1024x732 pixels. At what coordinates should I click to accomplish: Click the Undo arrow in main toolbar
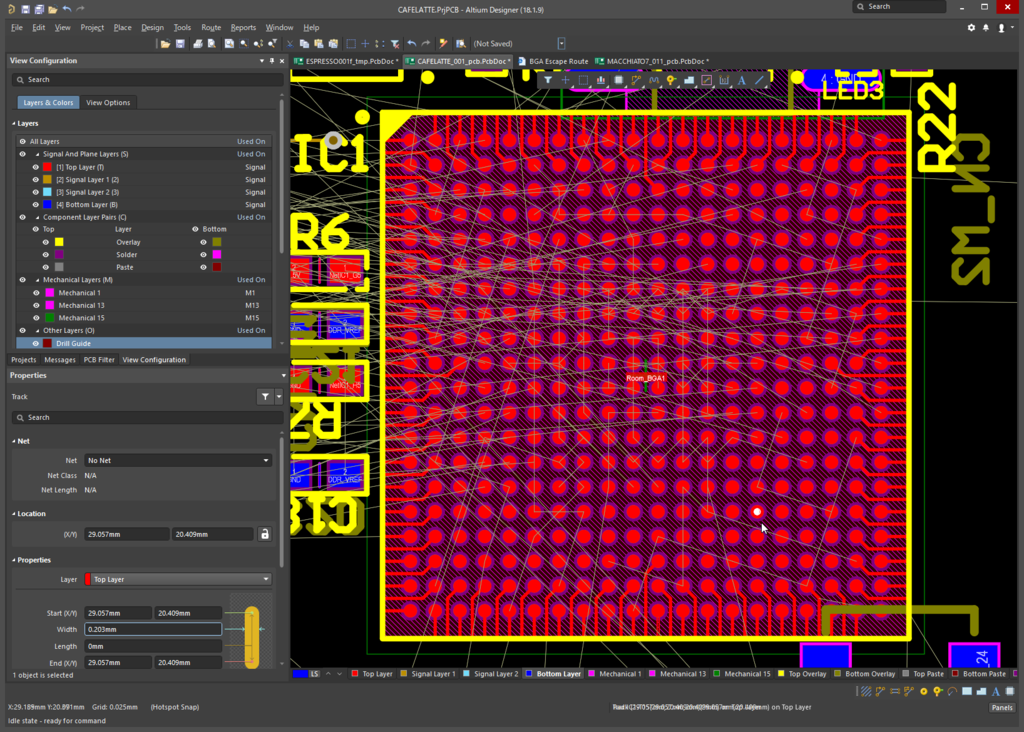pos(411,44)
